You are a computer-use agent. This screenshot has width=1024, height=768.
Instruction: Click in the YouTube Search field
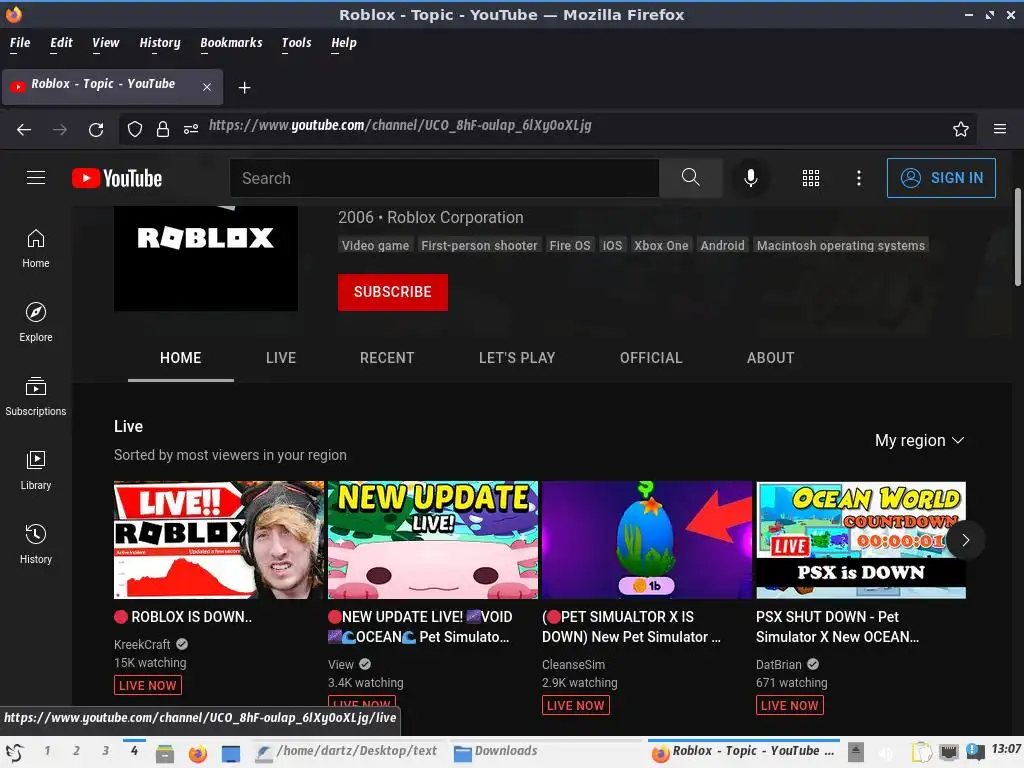tap(444, 178)
